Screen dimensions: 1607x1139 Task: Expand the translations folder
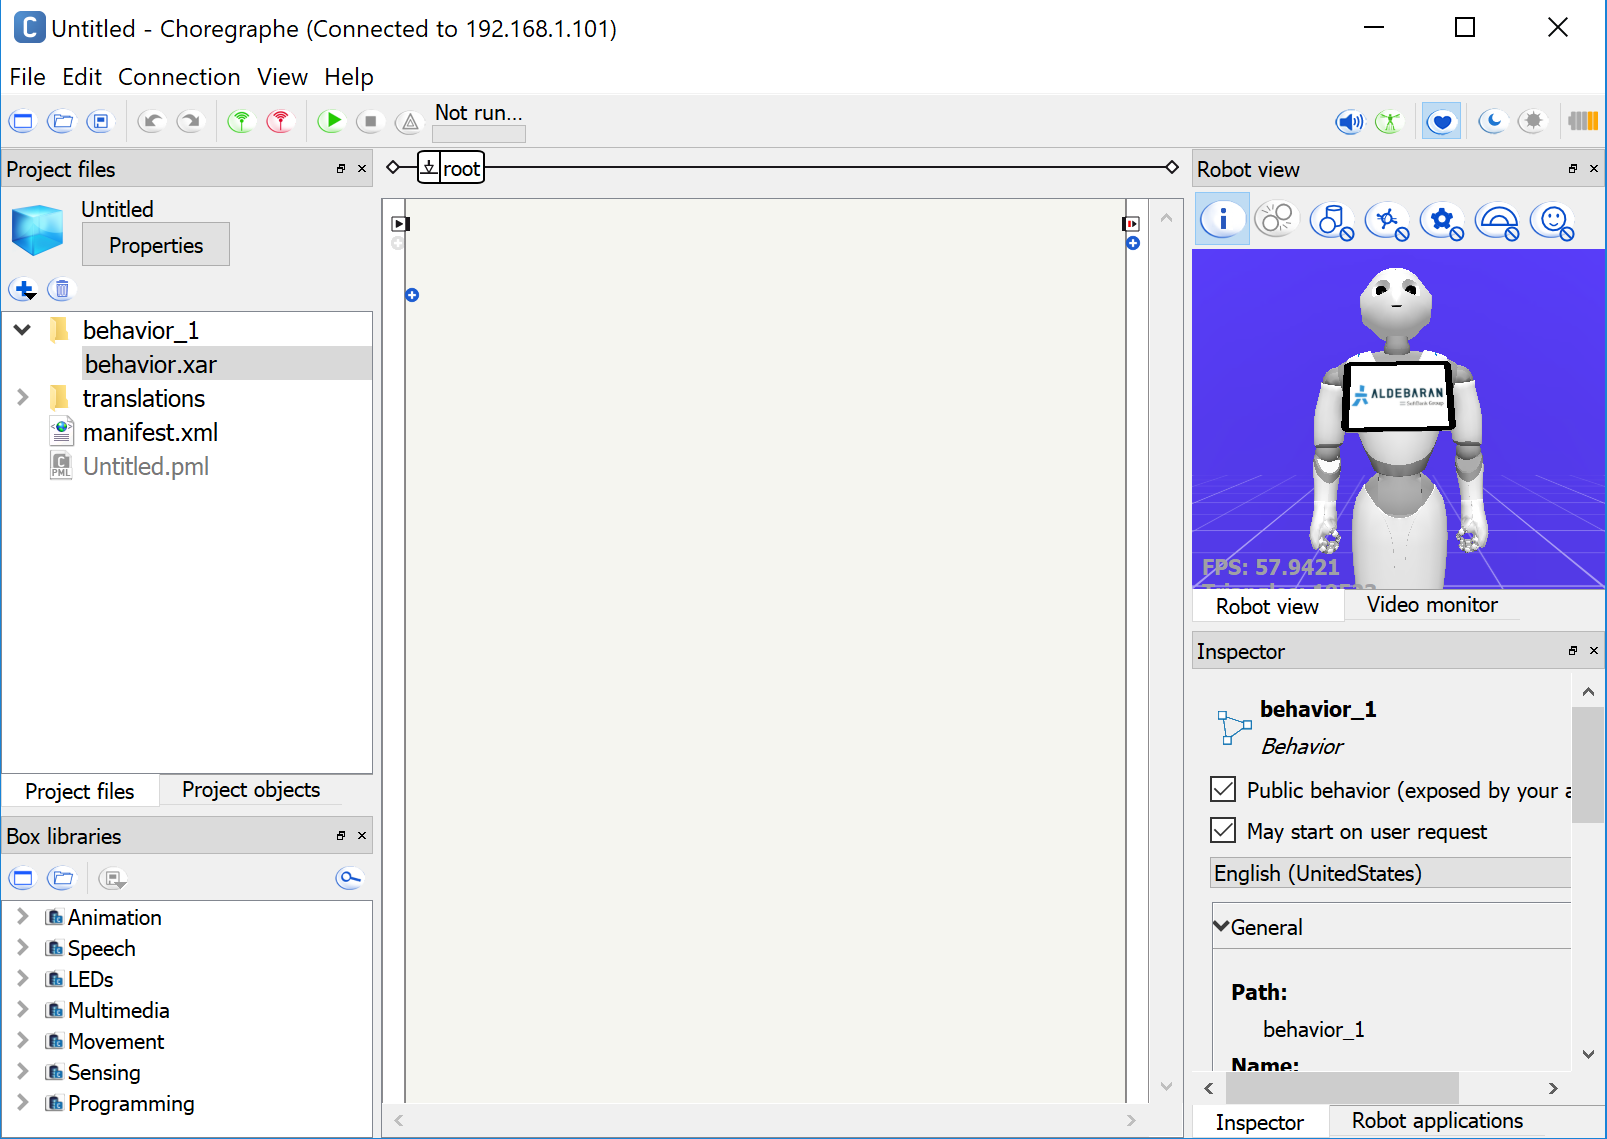click(x=23, y=397)
